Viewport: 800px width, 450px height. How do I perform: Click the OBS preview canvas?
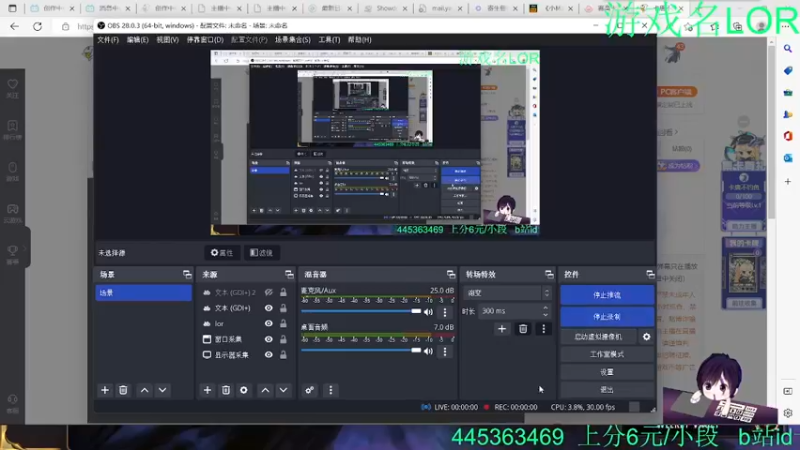pyautogui.click(x=375, y=143)
